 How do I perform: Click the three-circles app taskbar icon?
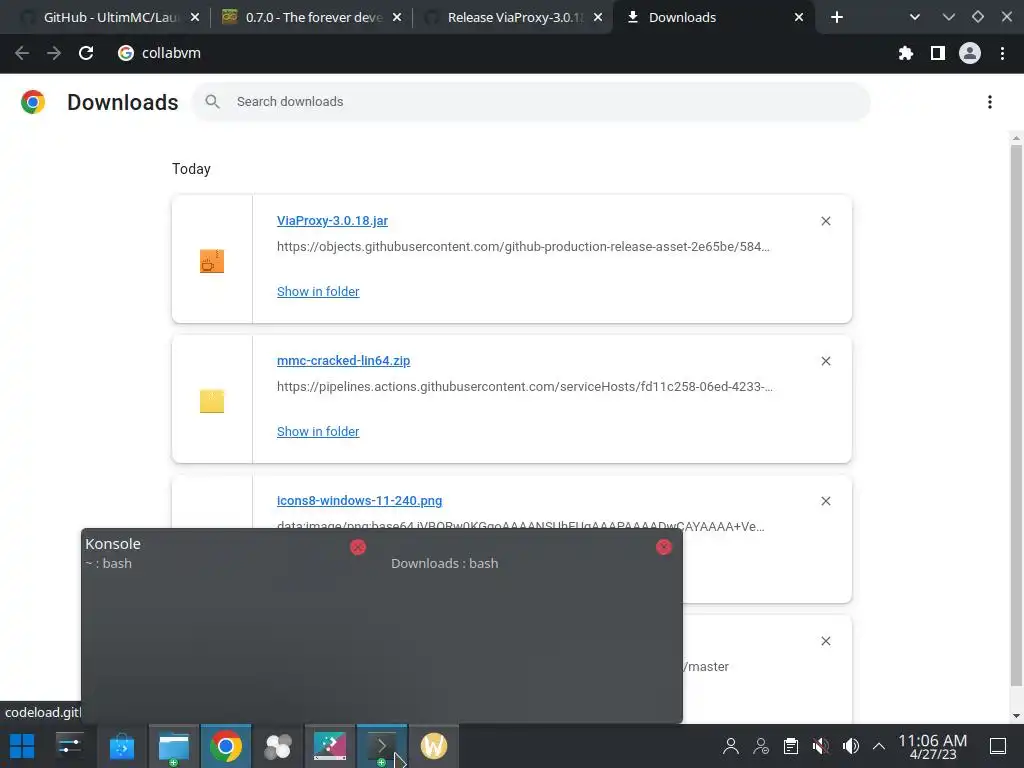[x=278, y=746]
